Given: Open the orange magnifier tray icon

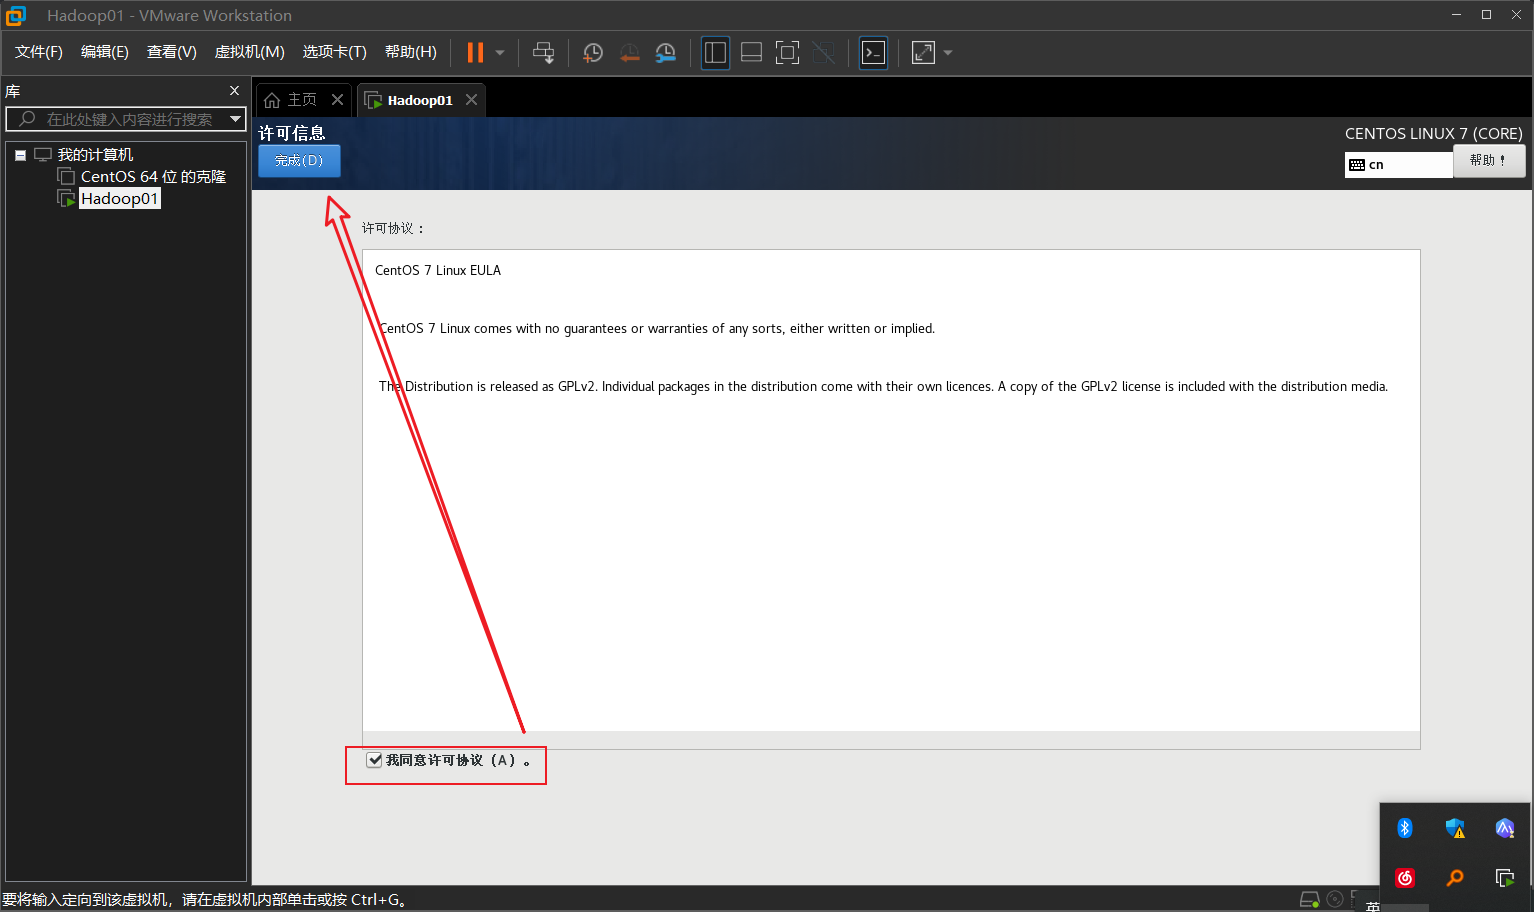Looking at the screenshot, I should coord(1455,878).
